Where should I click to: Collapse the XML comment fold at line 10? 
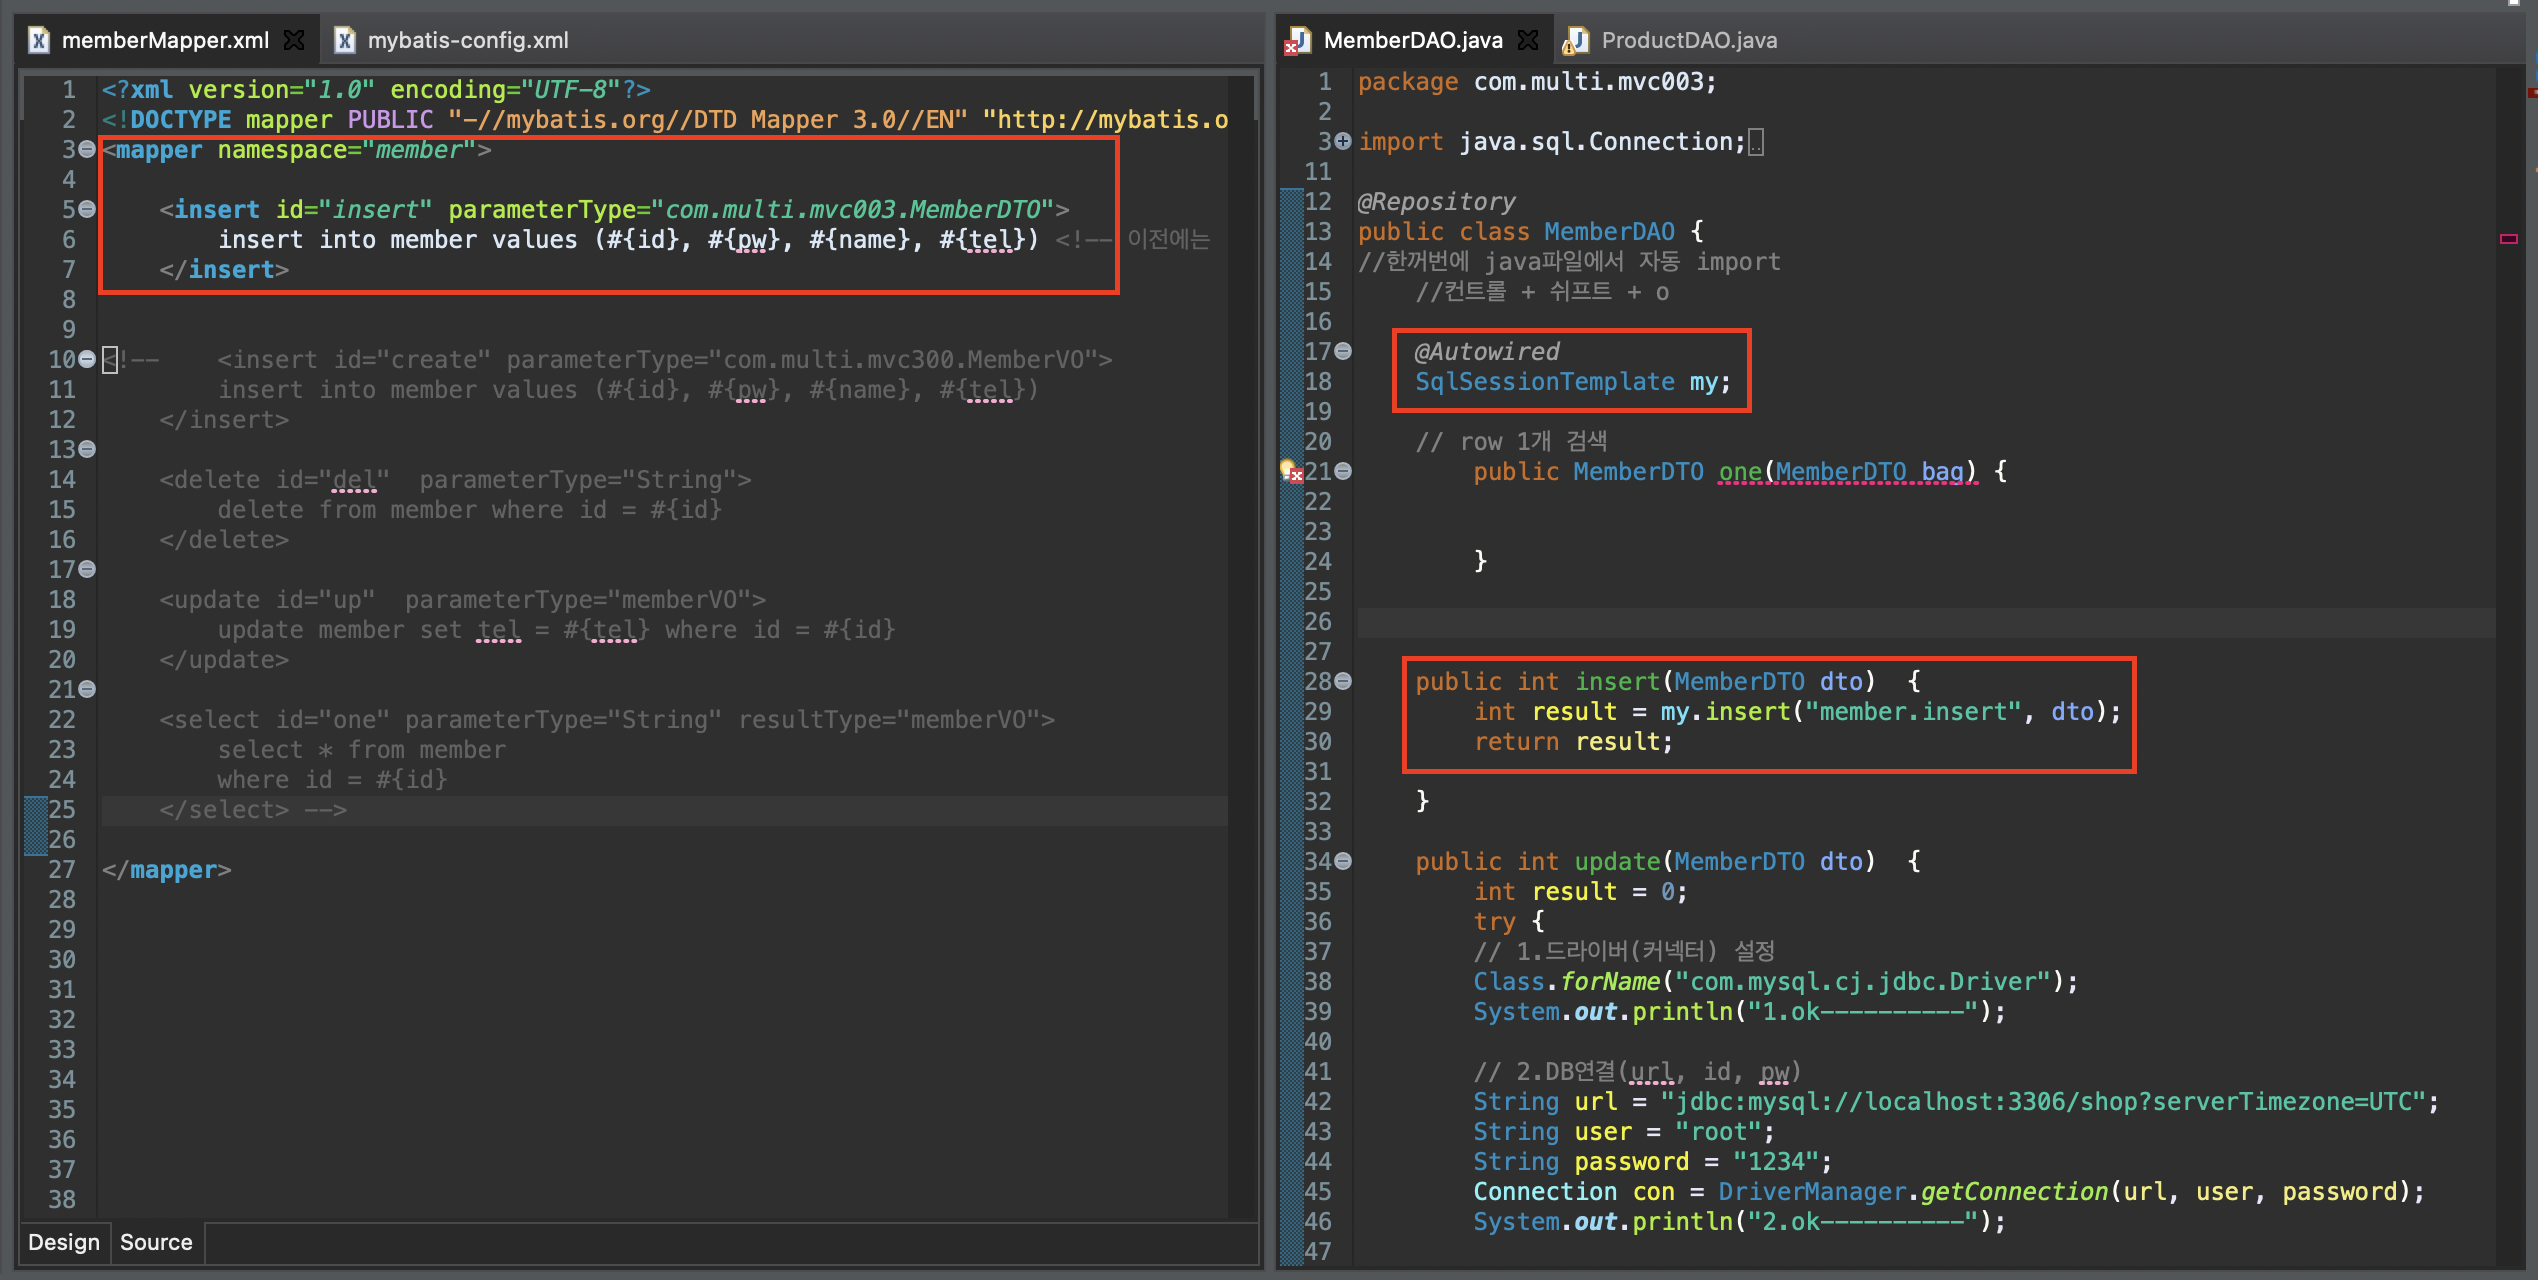coord(87,359)
